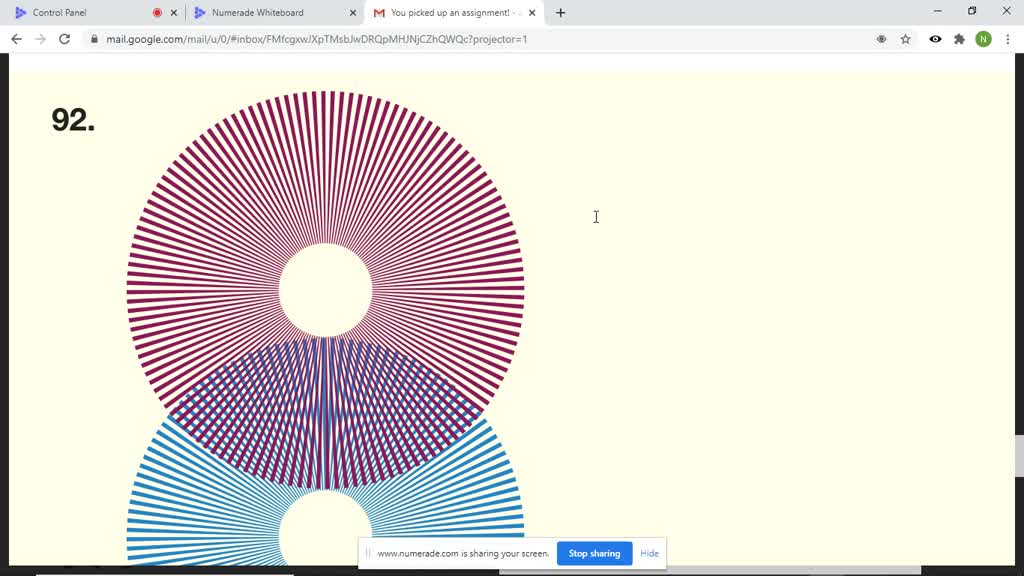
Task: Click the eye-shaped extension icon
Action: pyautogui.click(x=934, y=39)
